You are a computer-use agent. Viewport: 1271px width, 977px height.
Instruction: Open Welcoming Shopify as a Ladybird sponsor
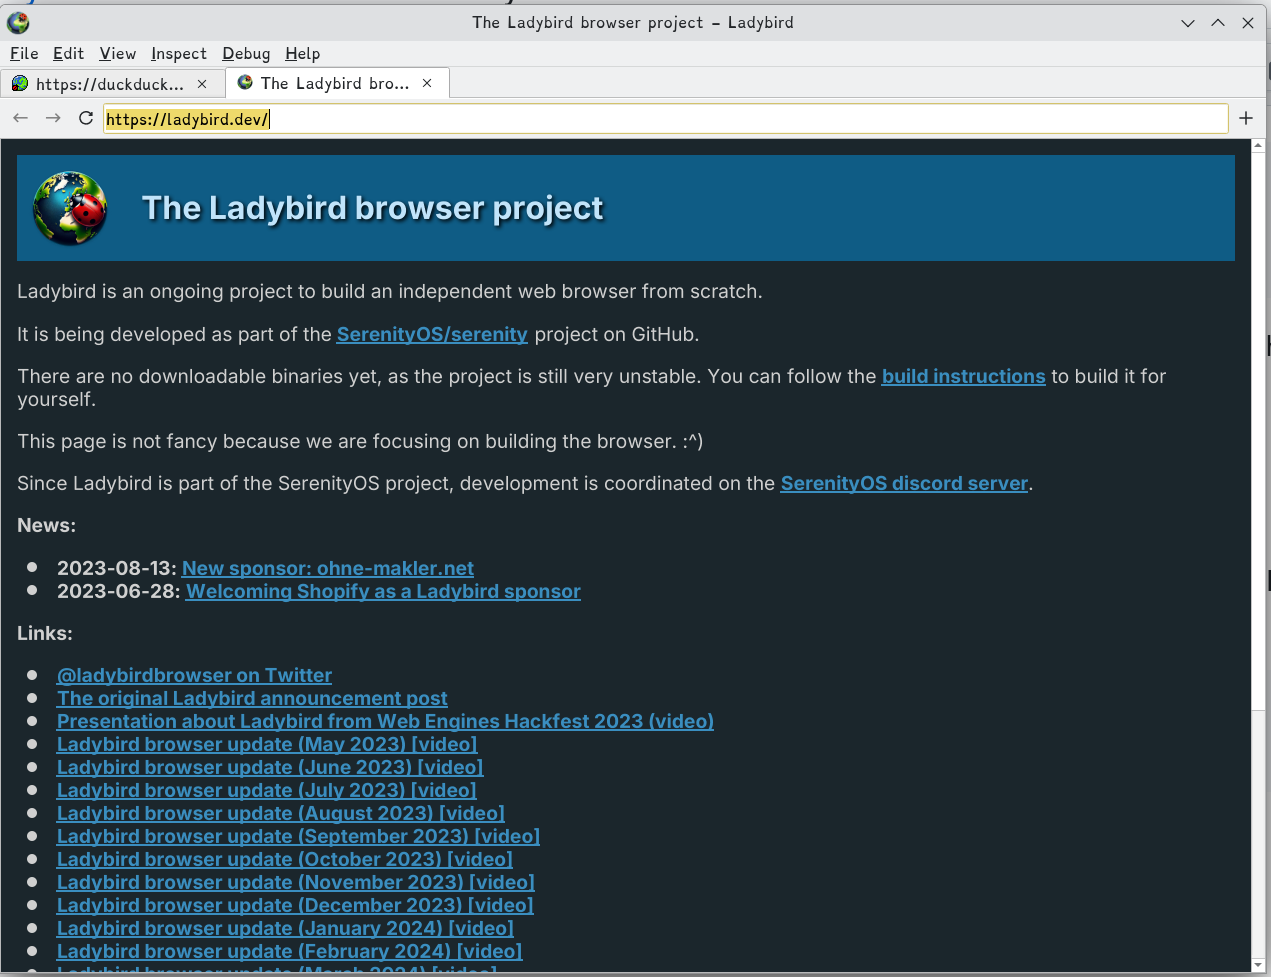coord(383,591)
